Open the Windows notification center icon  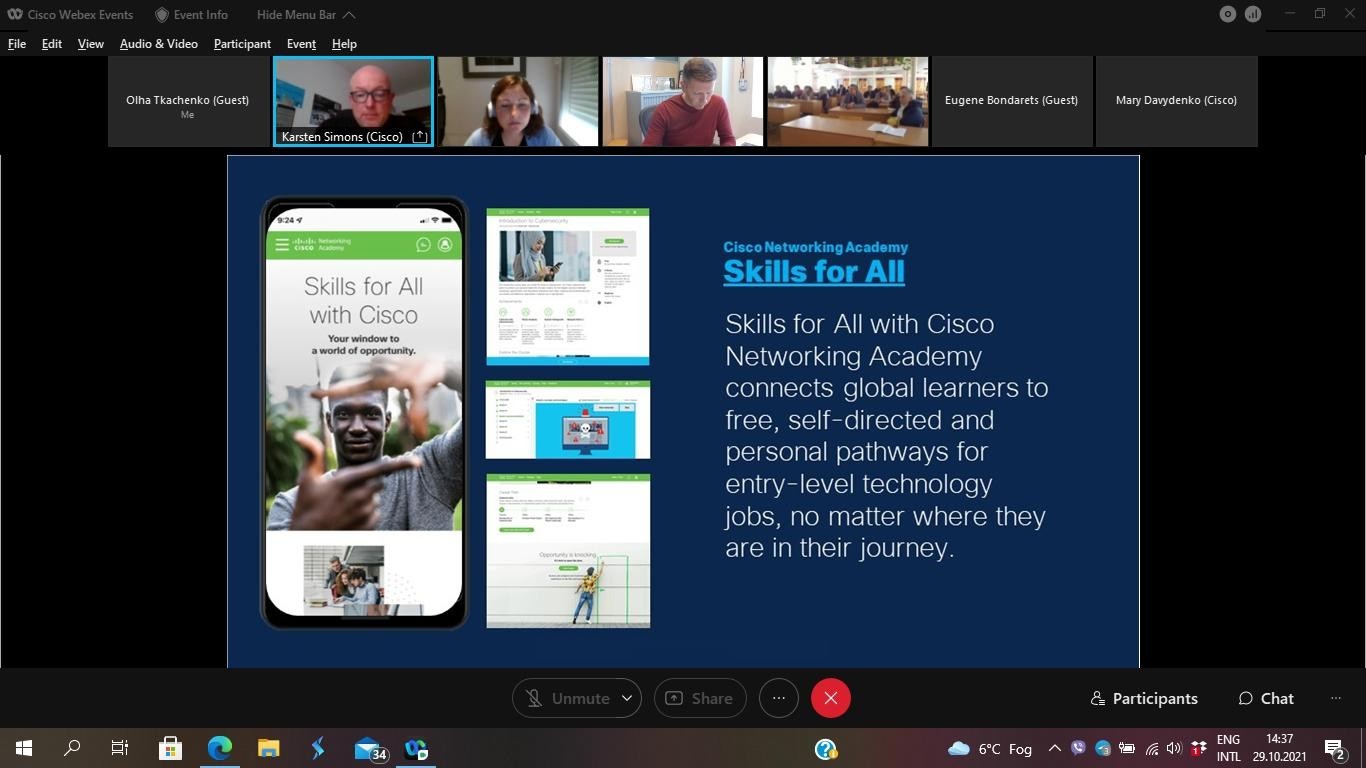[1335, 749]
